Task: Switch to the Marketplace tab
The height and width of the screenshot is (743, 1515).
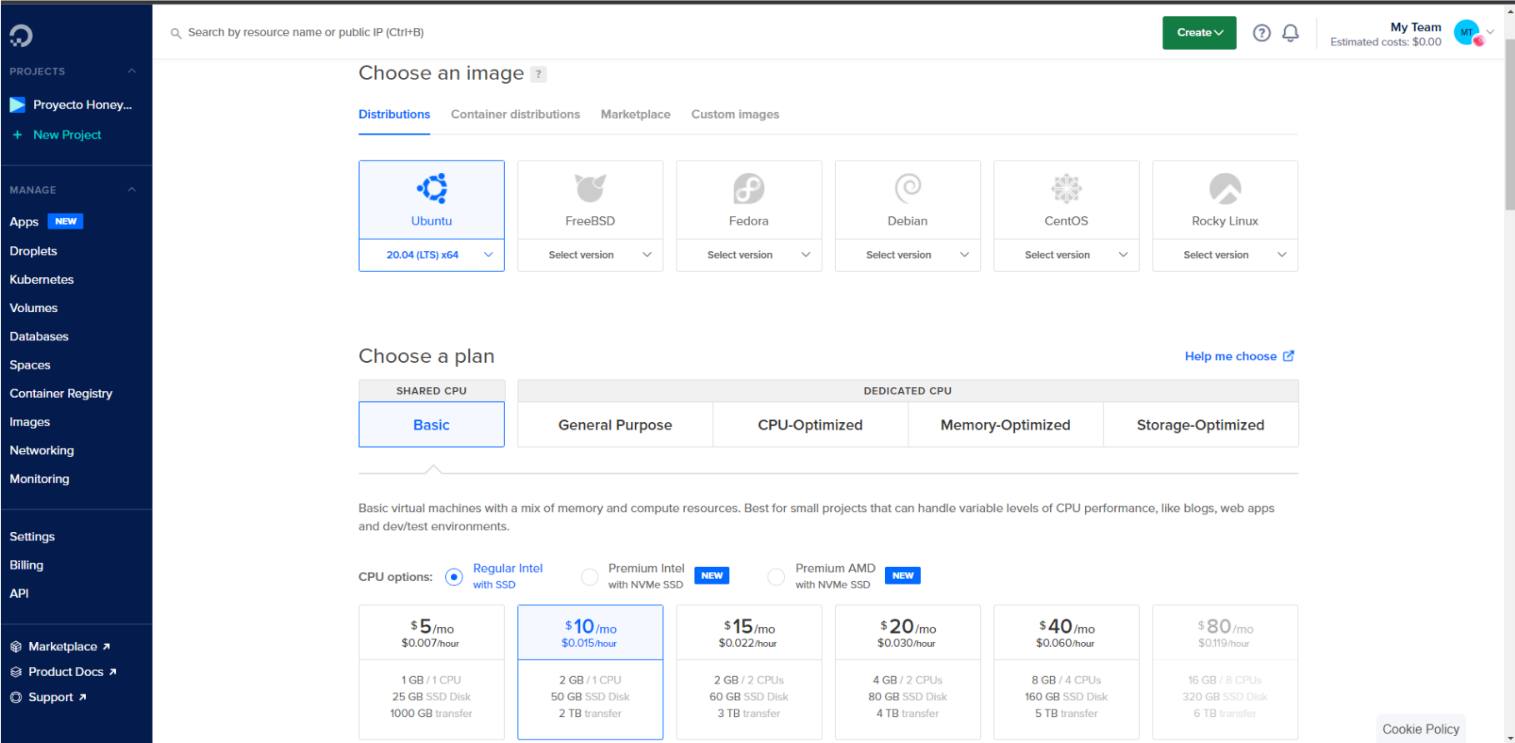Action: tap(635, 115)
